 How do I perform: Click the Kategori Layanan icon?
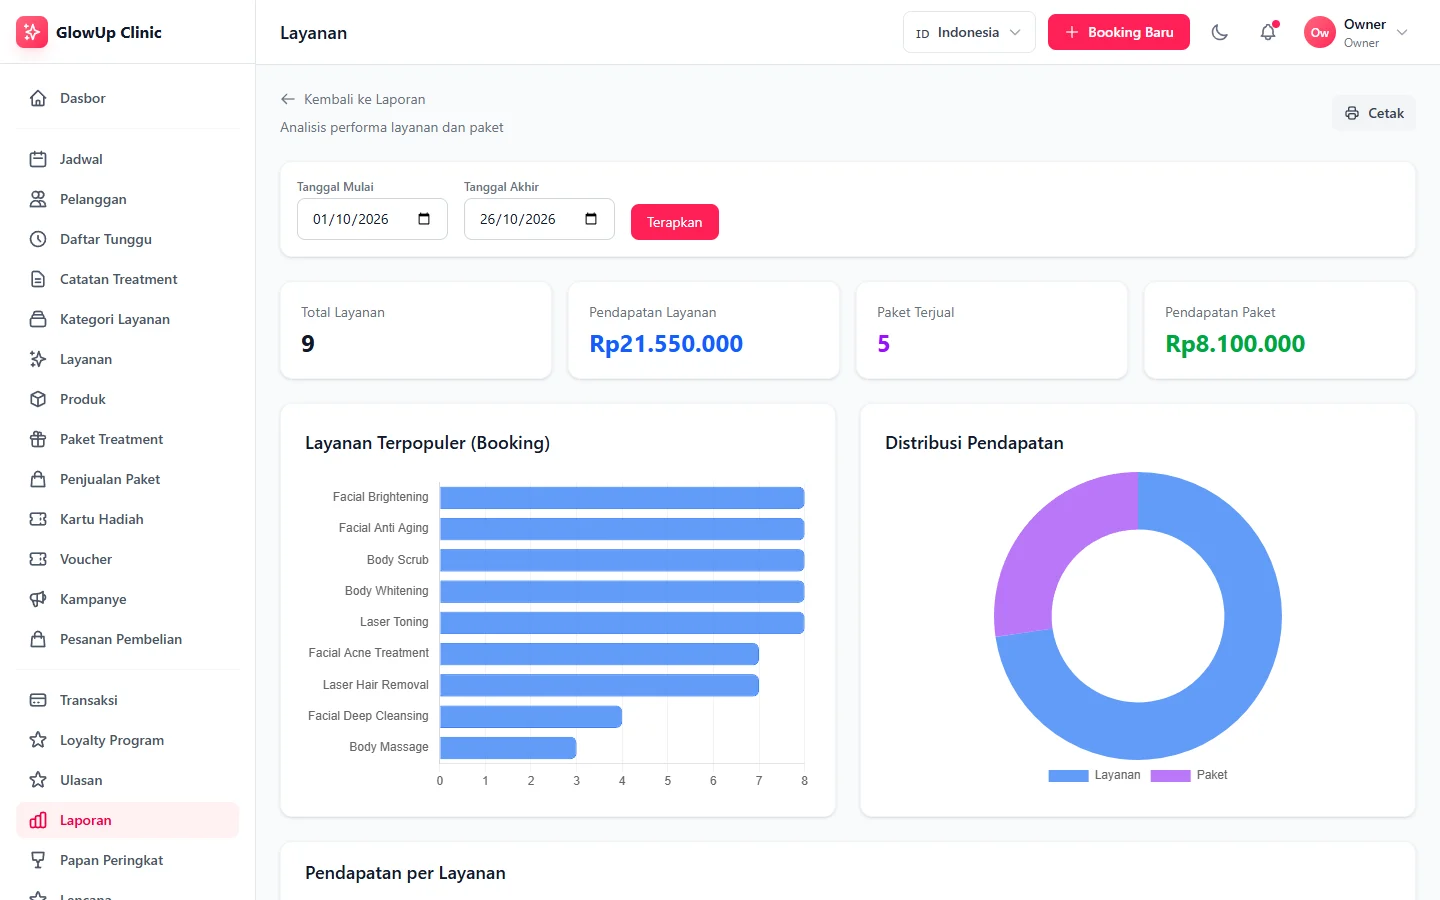[38, 319]
